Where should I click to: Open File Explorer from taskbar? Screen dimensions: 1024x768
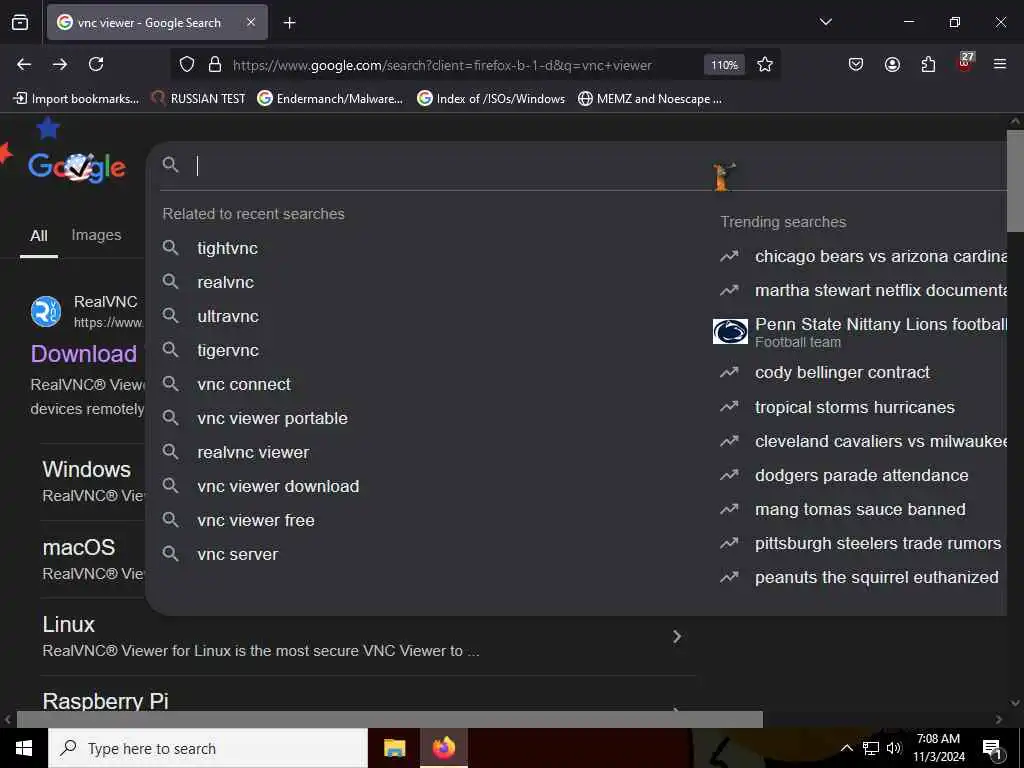(x=394, y=748)
